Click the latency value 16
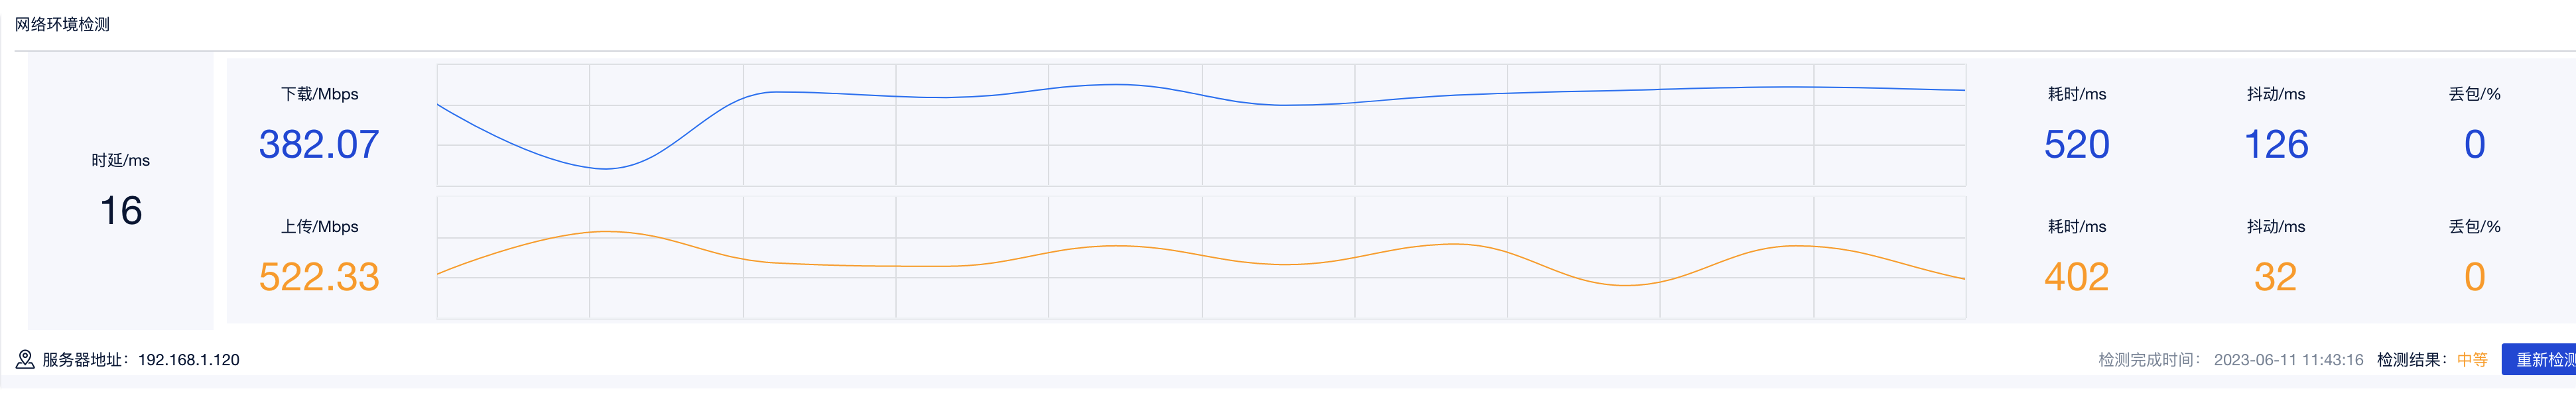The image size is (2576, 403). (x=121, y=211)
